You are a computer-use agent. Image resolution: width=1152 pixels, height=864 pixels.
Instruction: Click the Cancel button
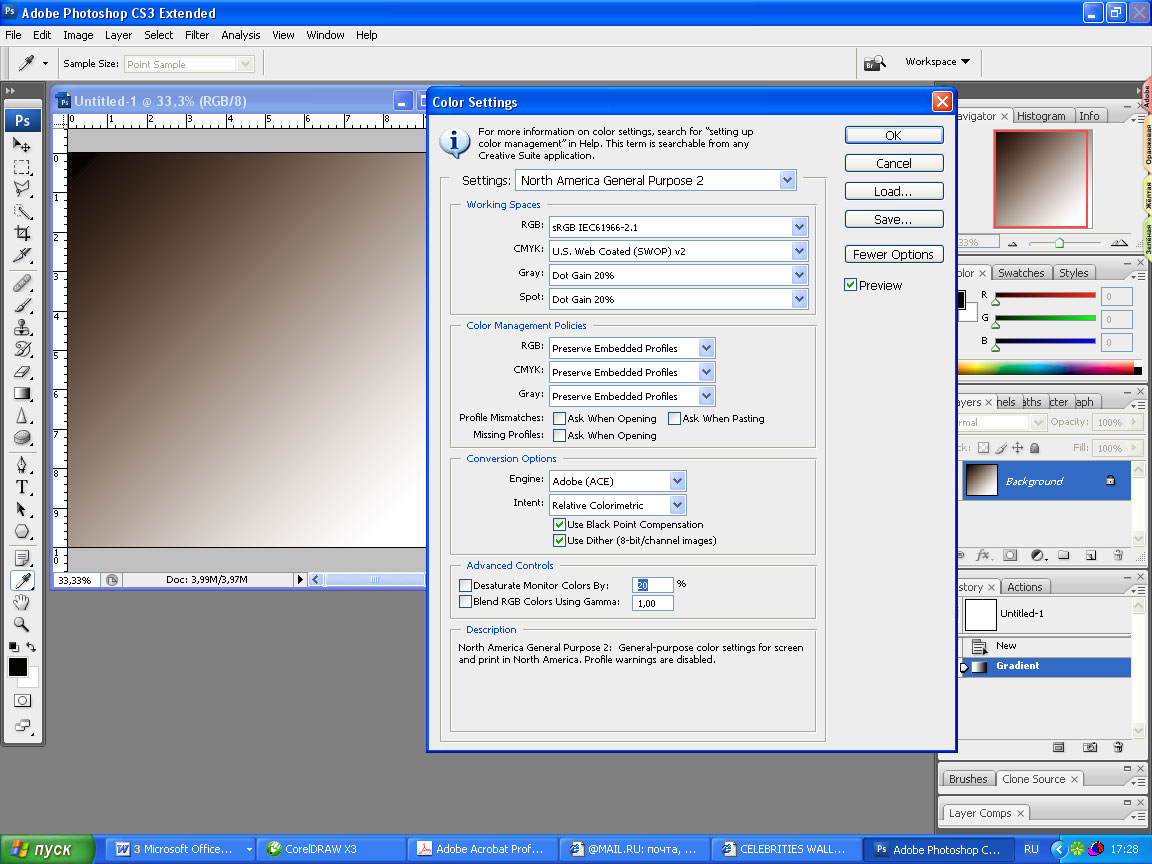(894, 163)
